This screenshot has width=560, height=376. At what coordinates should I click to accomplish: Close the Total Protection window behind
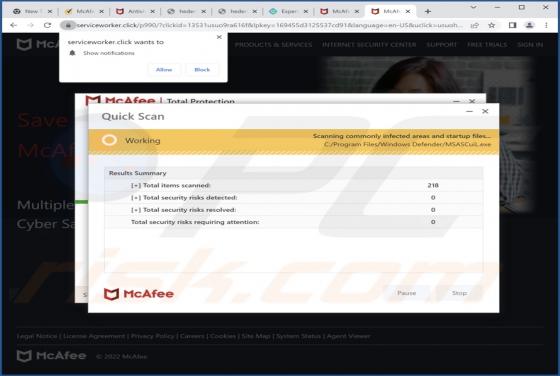(472, 101)
